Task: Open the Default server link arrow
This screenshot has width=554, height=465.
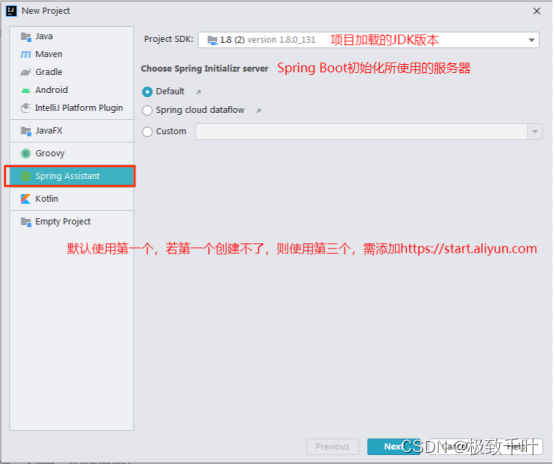Action: point(199,92)
